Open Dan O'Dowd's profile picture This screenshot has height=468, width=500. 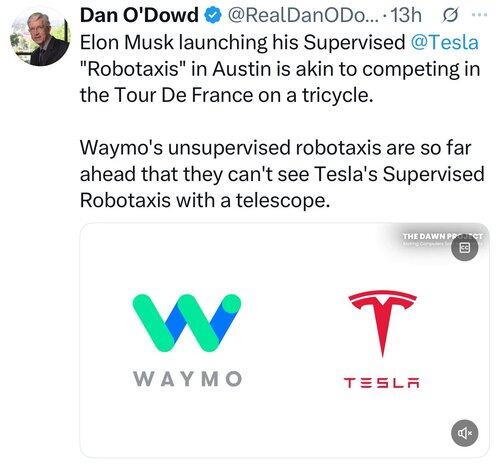click(40, 37)
